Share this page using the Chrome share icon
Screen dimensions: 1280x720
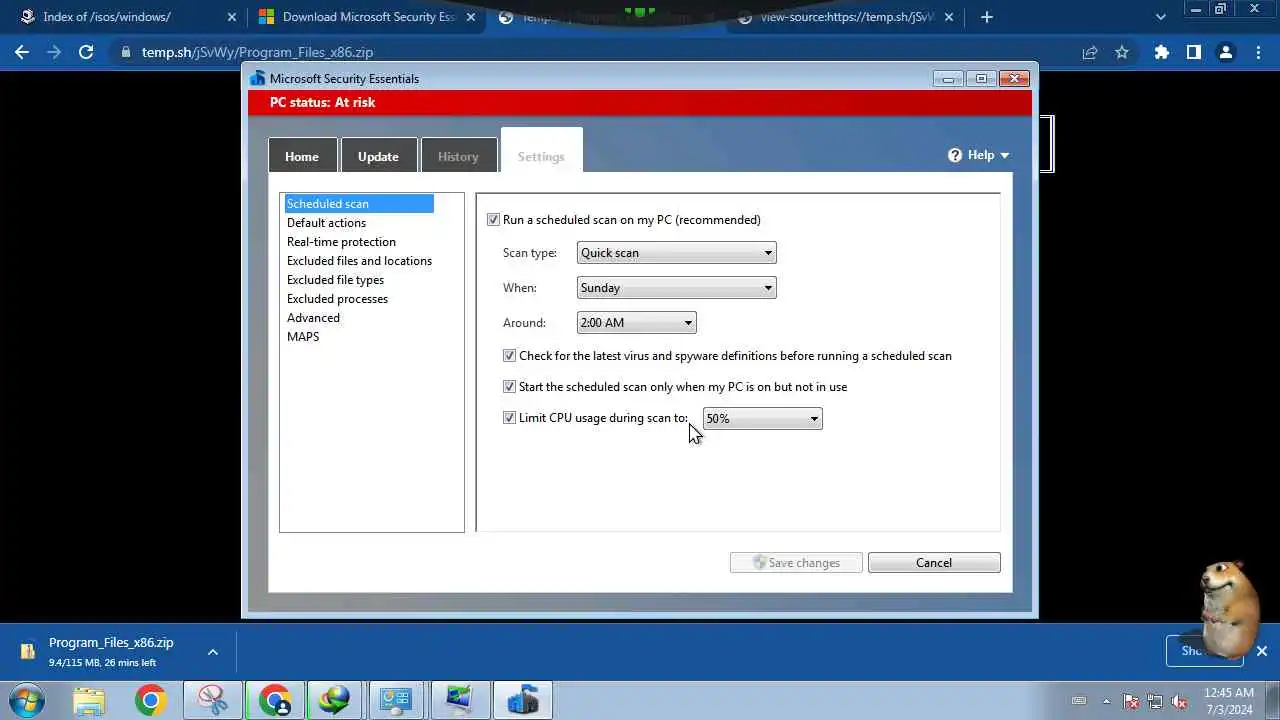1090,52
